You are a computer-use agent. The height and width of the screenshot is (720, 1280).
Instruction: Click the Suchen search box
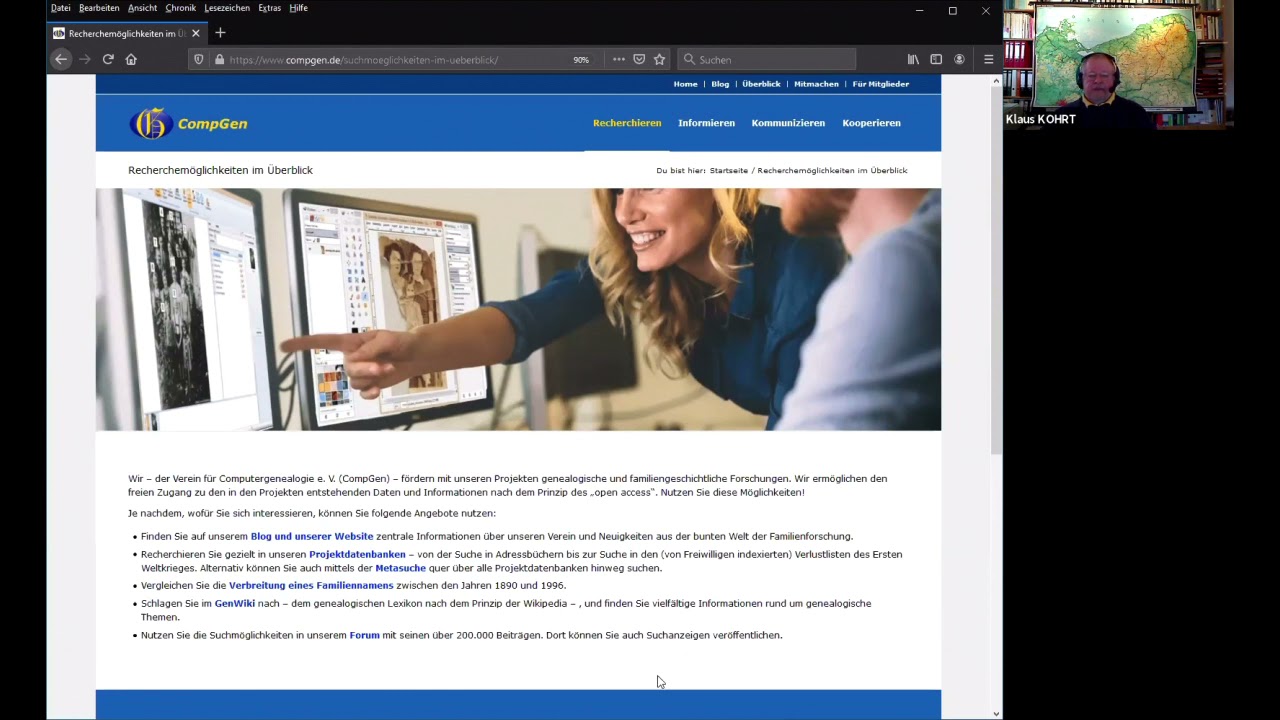point(766,59)
